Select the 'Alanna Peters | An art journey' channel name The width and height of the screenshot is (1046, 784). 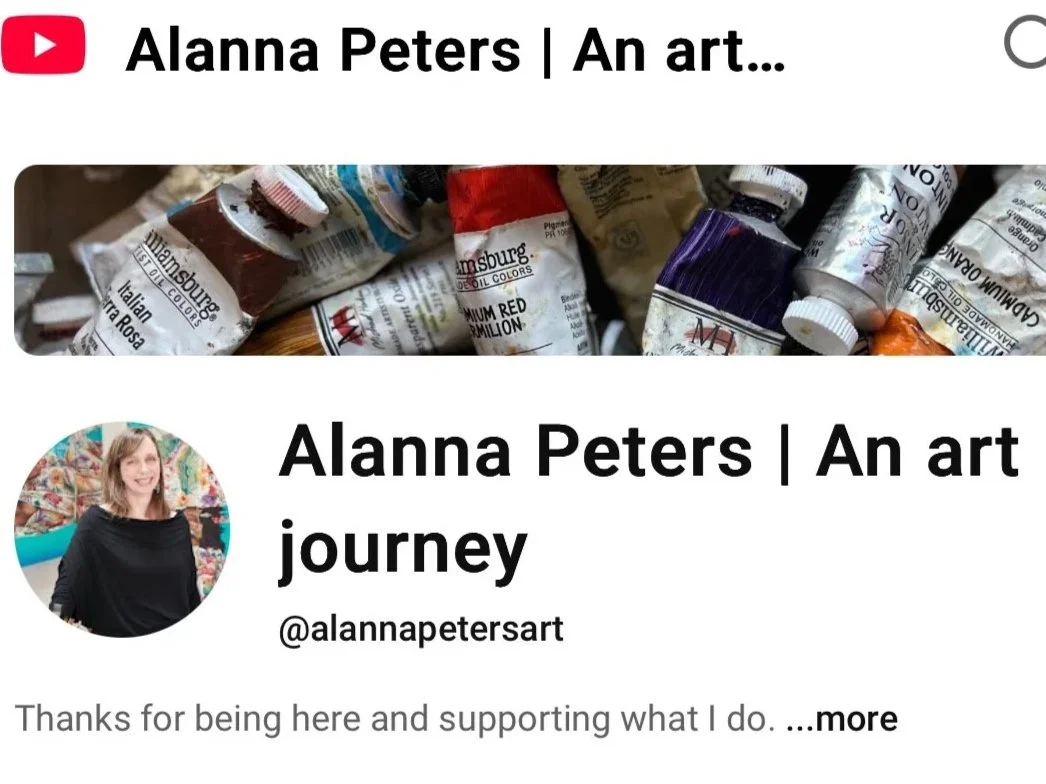coord(648,504)
